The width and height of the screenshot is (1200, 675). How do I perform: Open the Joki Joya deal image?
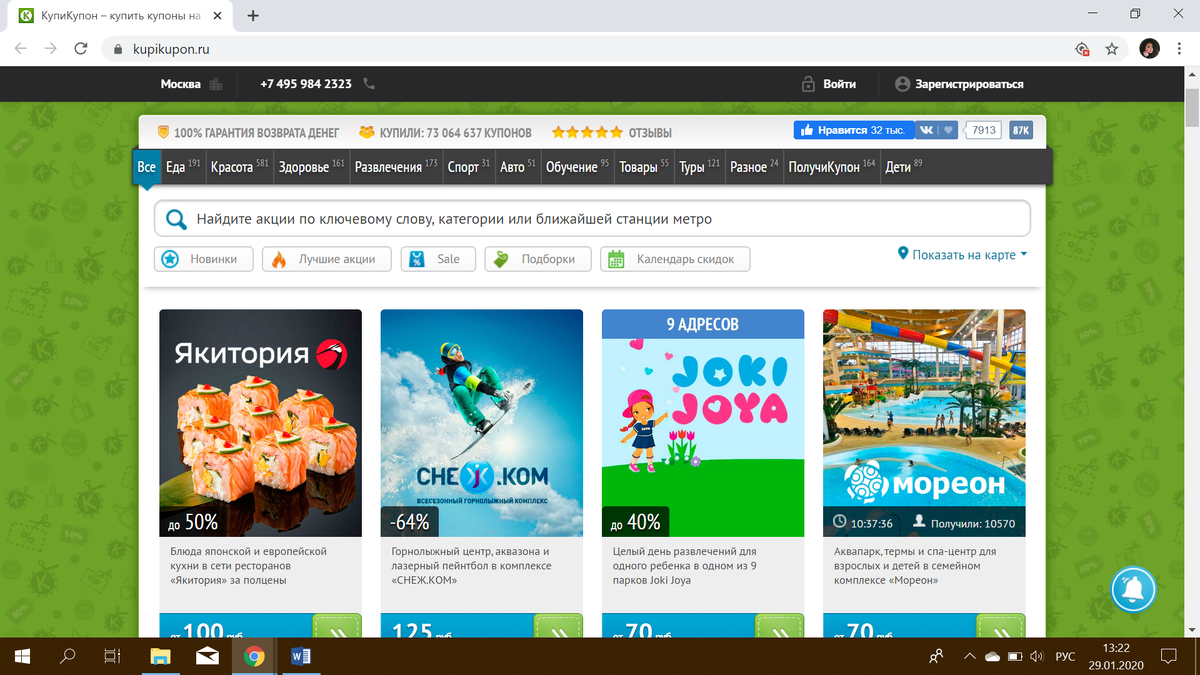click(703, 423)
